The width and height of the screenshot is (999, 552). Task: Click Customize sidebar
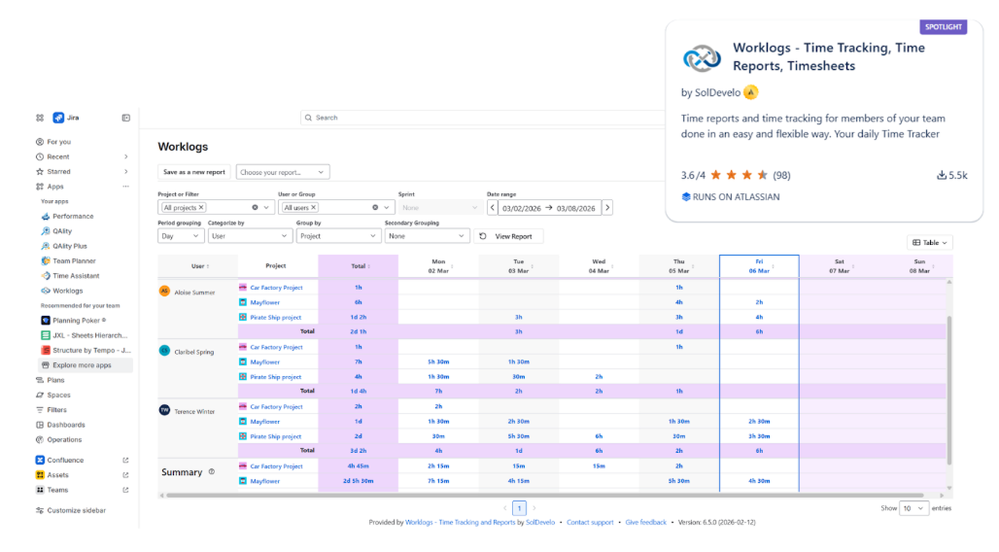71,511
